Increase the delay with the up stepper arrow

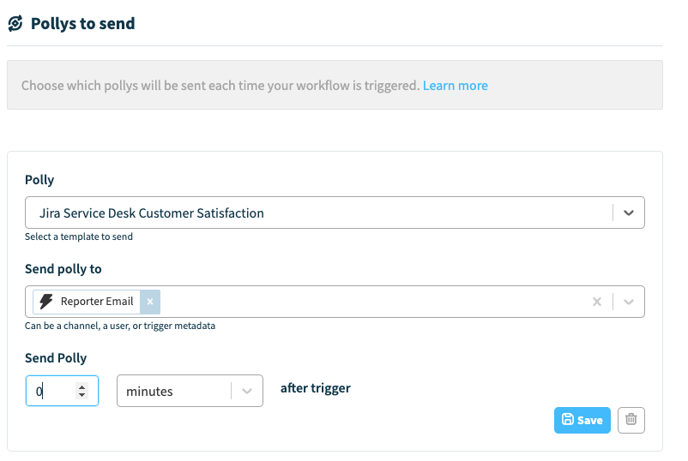tap(82, 386)
